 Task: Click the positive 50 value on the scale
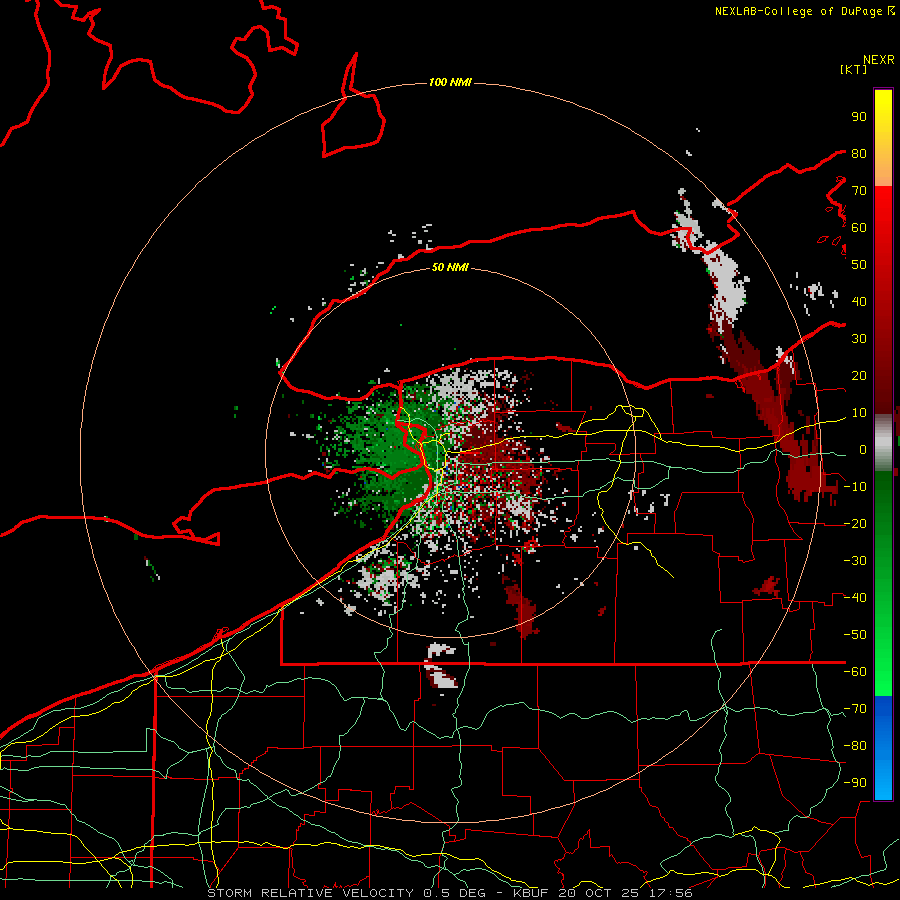(x=859, y=265)
